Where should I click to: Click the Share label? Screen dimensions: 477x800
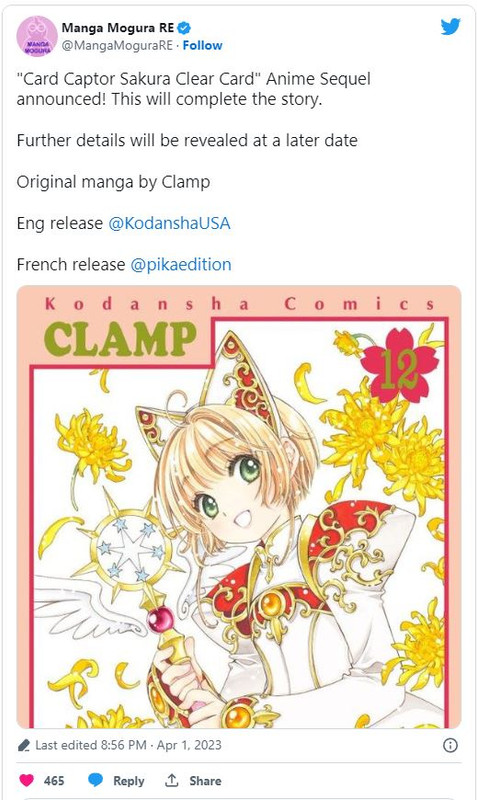click(x=205, y=781)
